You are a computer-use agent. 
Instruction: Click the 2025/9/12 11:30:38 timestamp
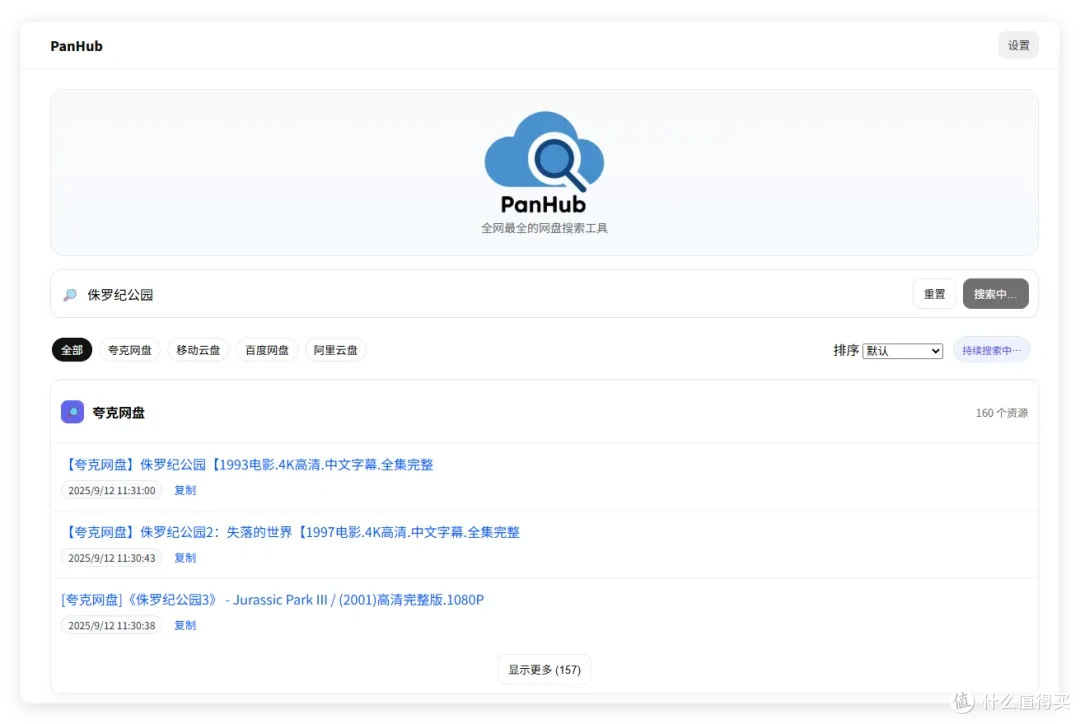112,625
